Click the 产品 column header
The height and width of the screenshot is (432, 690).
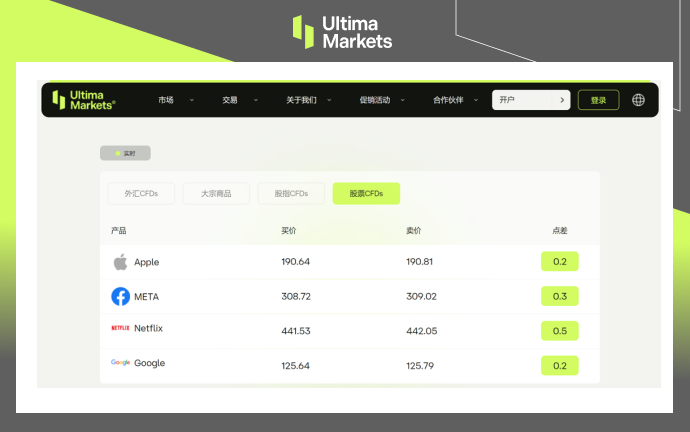coord(118,231)
